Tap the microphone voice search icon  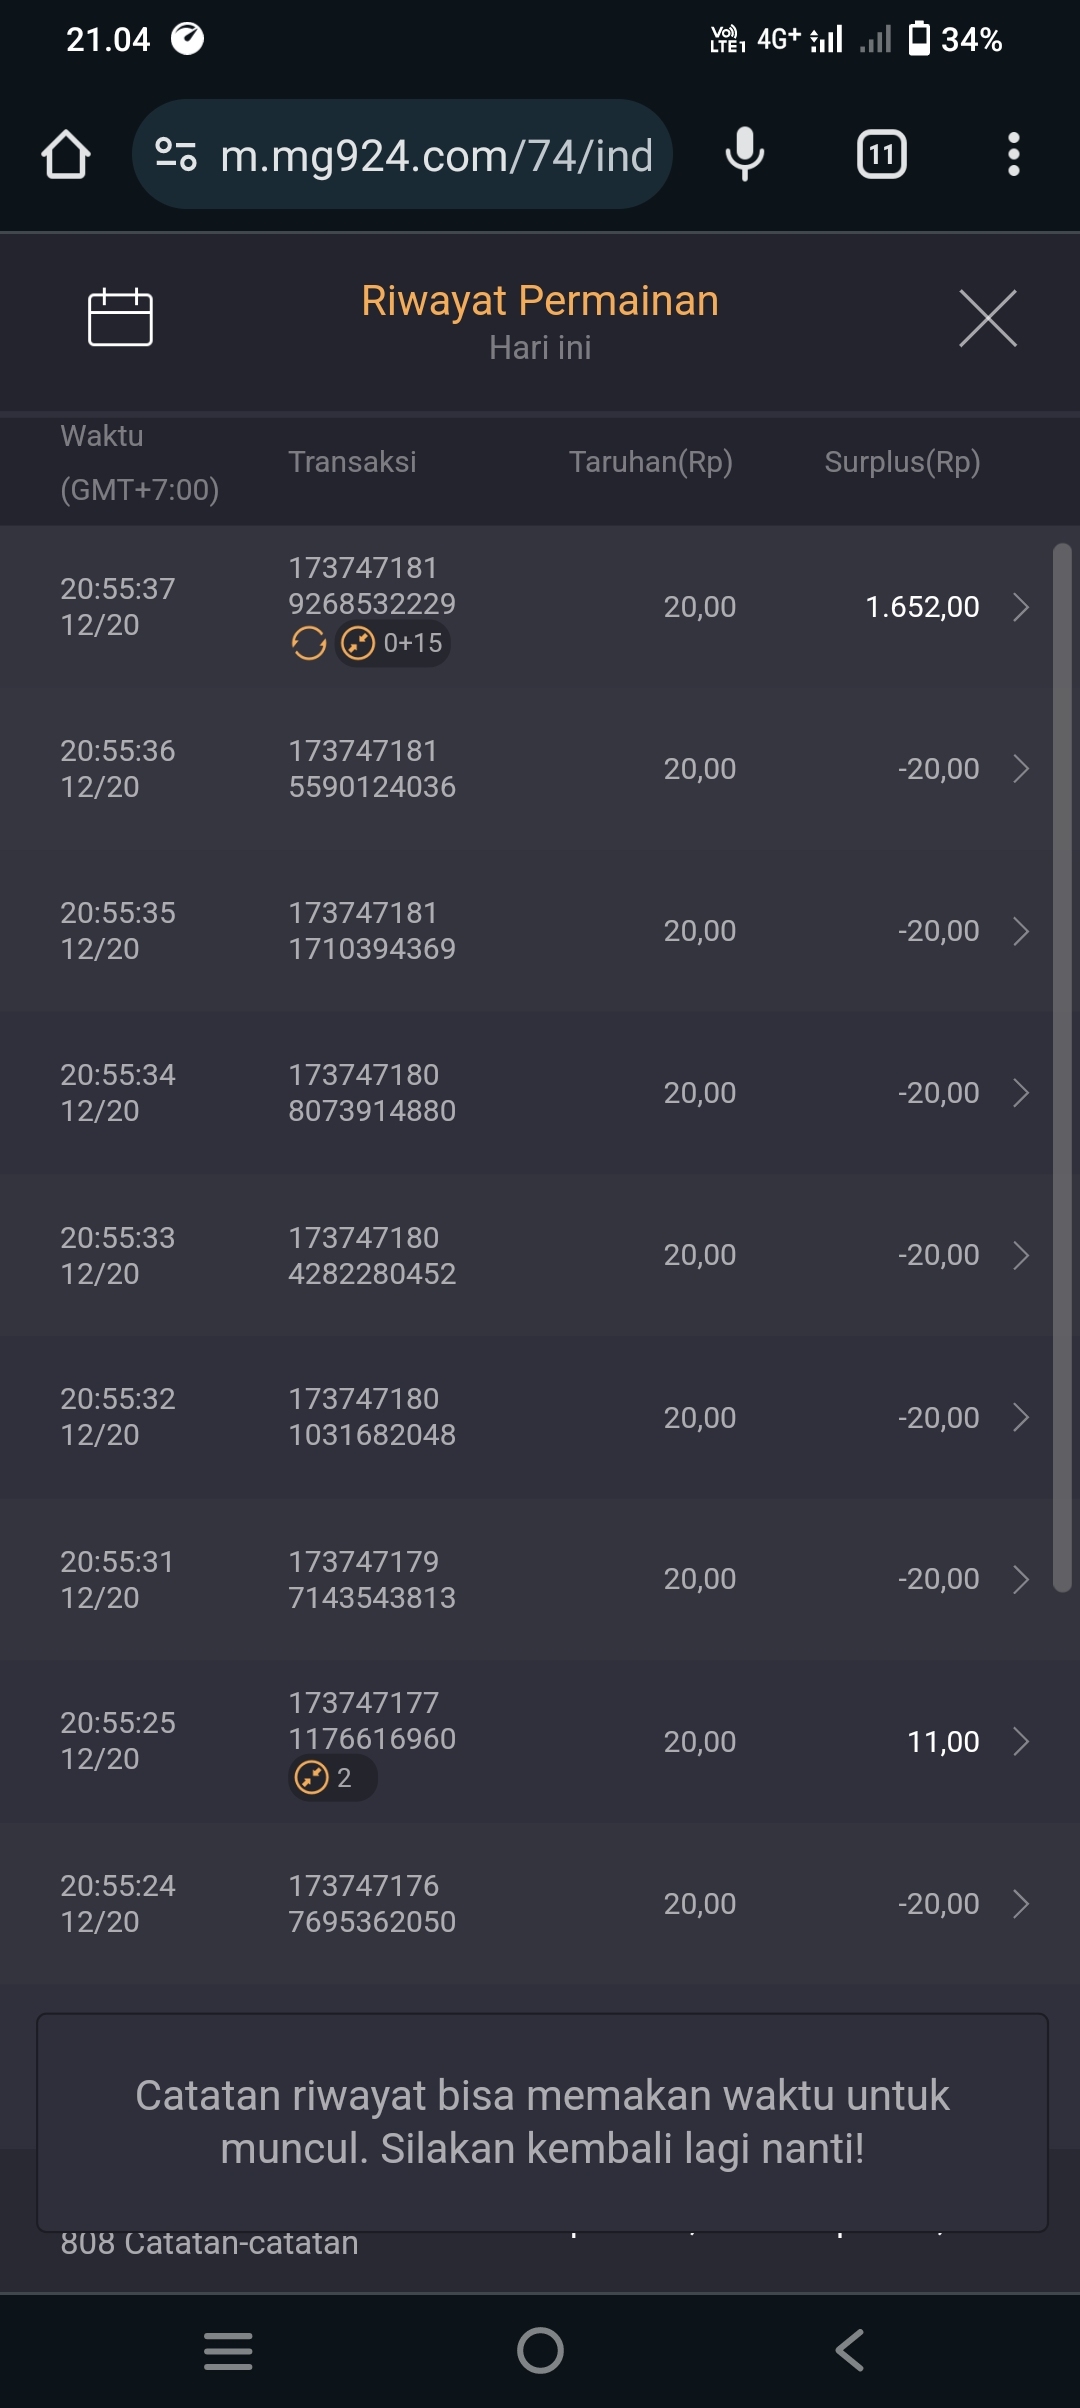[744, 155]
